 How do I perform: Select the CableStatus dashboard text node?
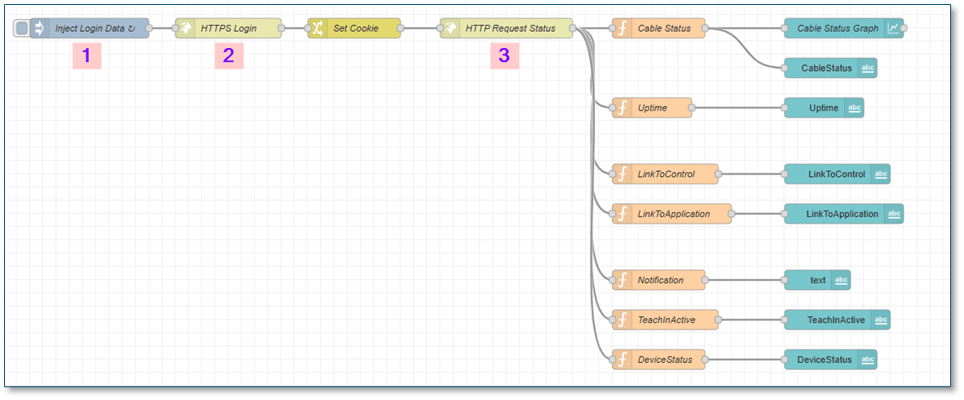[831, 68]
